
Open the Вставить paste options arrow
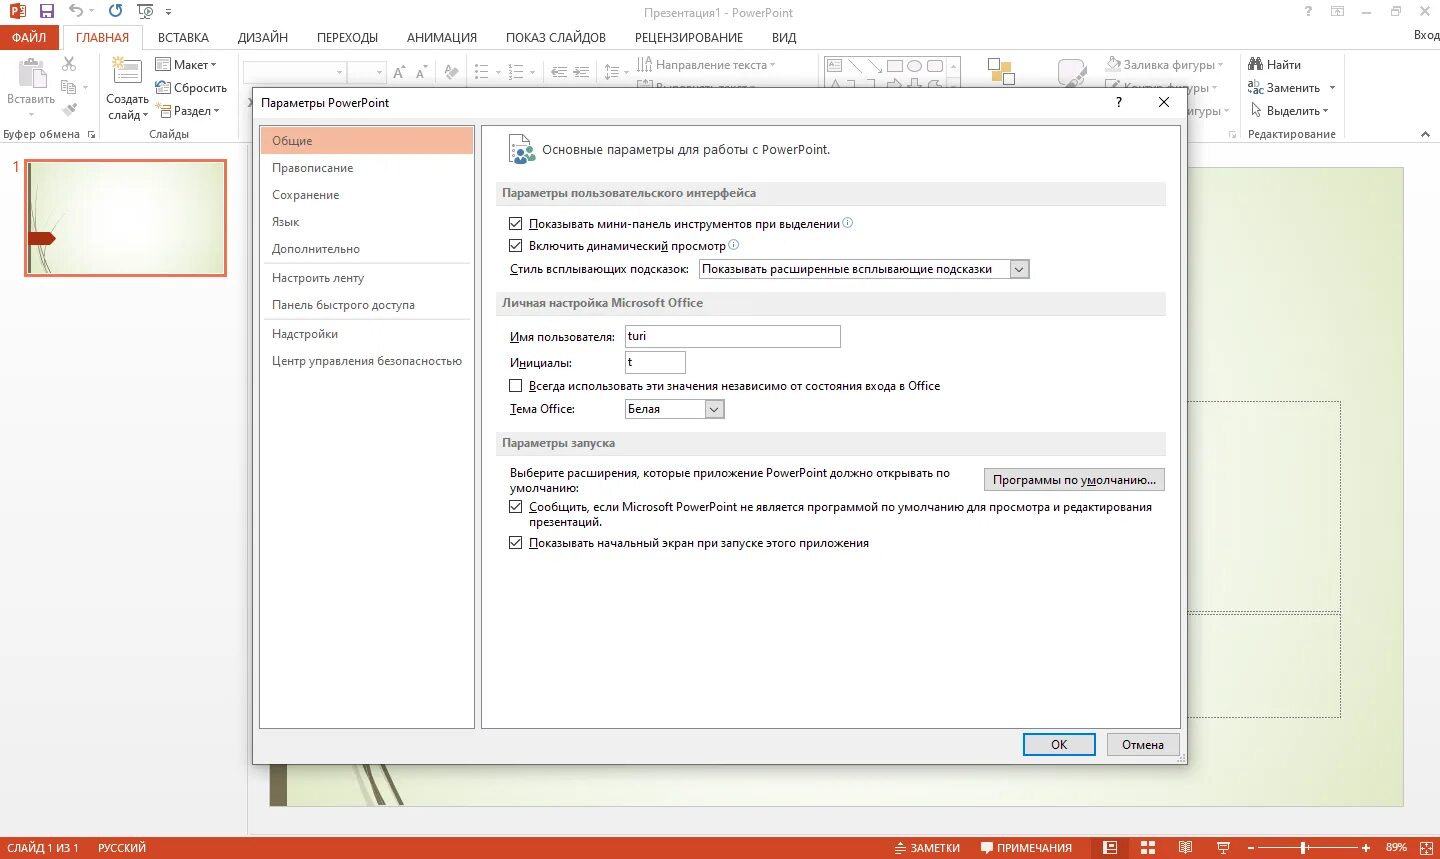[31, 113]
